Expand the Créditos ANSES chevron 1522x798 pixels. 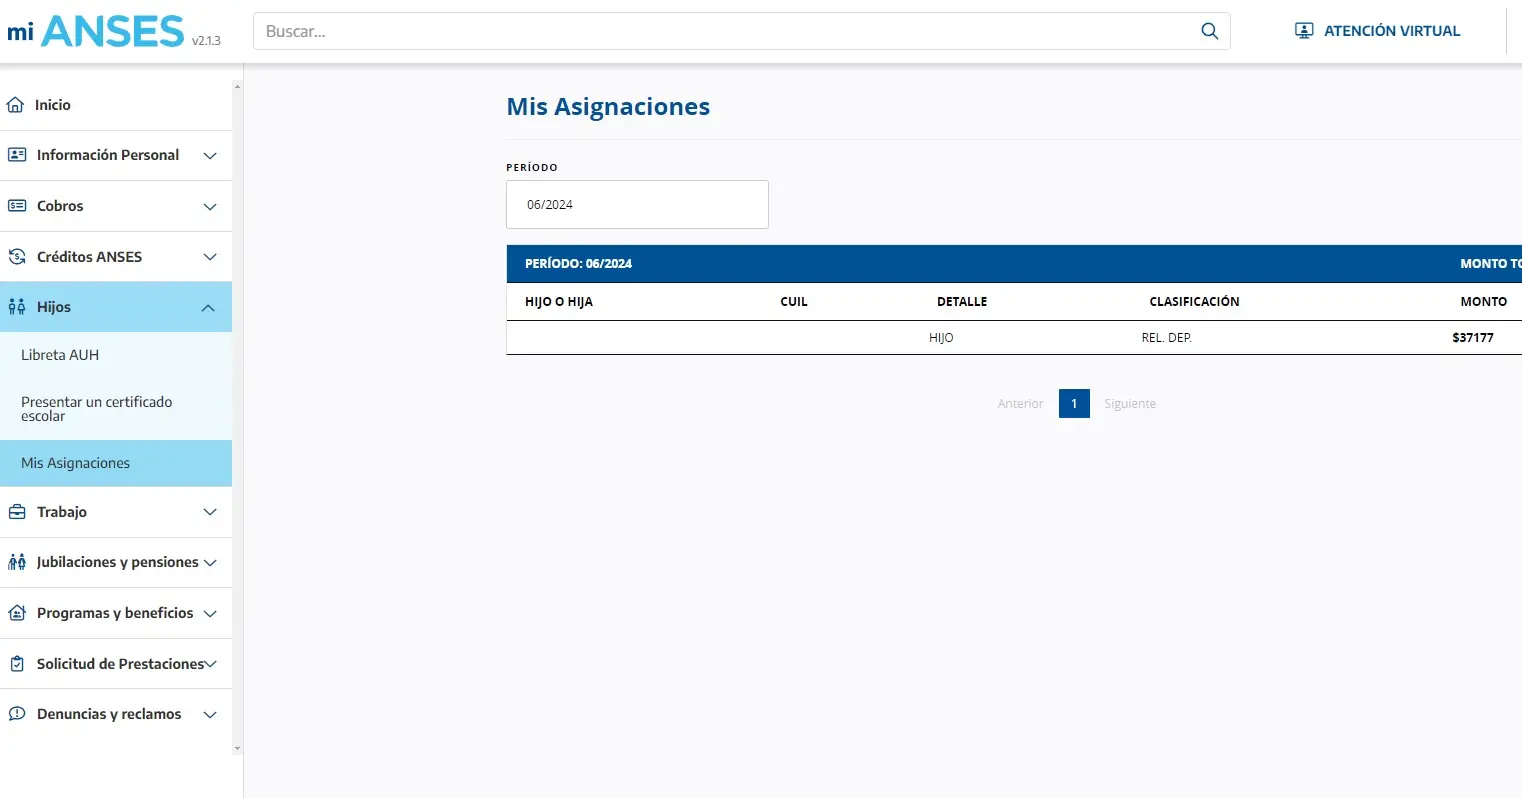(210, 257)
